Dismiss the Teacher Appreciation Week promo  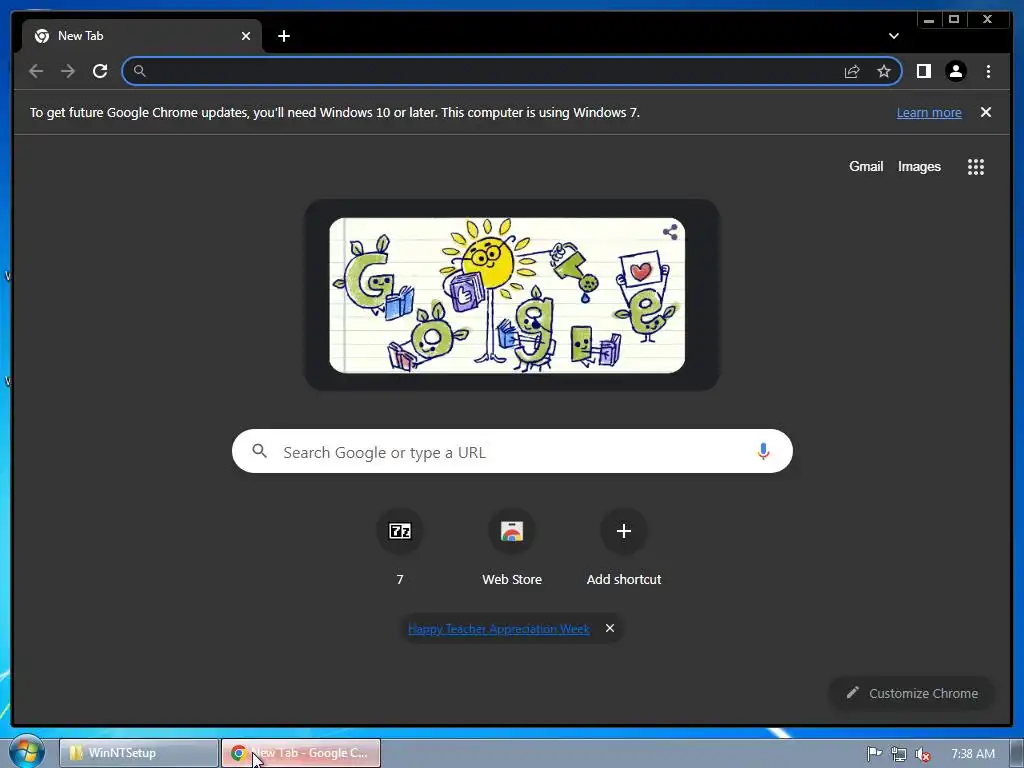tap(609, 628)
